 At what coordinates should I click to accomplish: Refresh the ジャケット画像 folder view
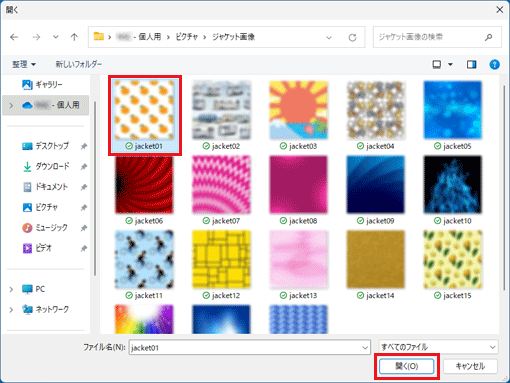coord(352,37)
